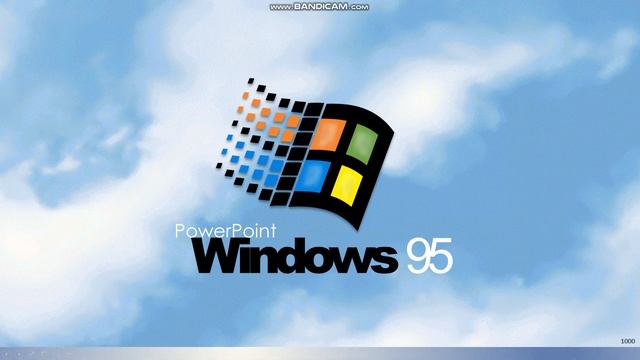Click the boot gradient progress bar
This screenshot has height=360, width=640.
[x=320, y=353]
